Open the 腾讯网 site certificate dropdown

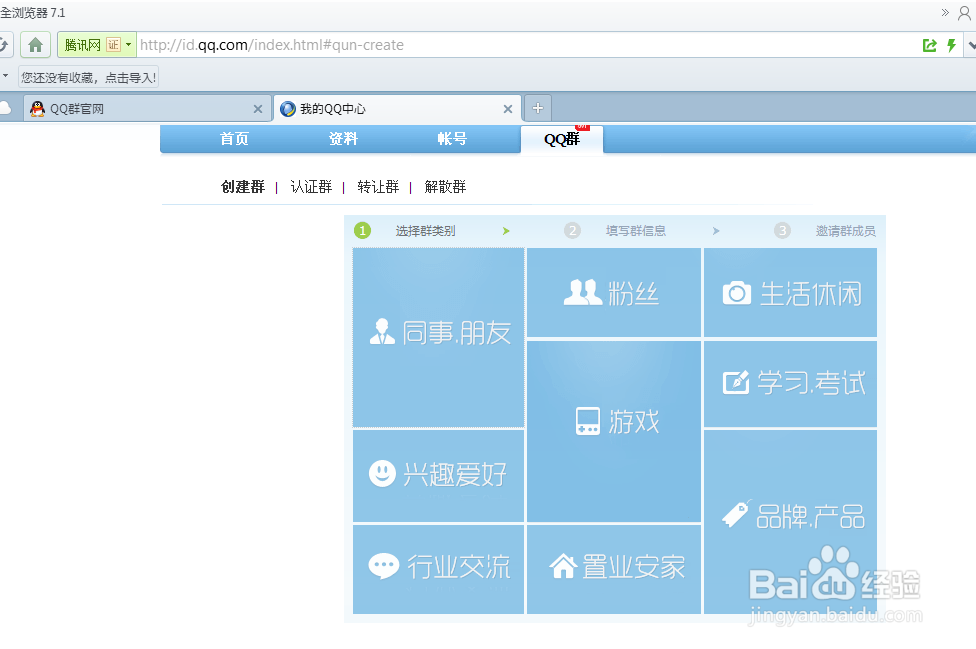pos(128,45)
